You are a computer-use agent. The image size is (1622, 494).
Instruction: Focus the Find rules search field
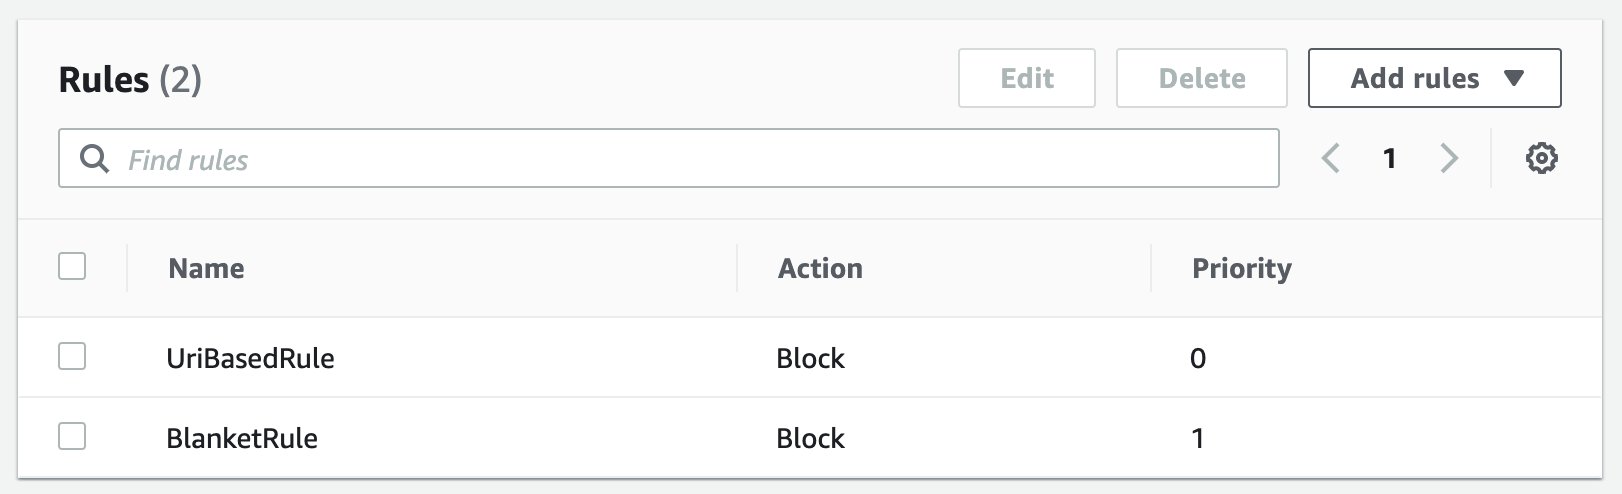669,158
